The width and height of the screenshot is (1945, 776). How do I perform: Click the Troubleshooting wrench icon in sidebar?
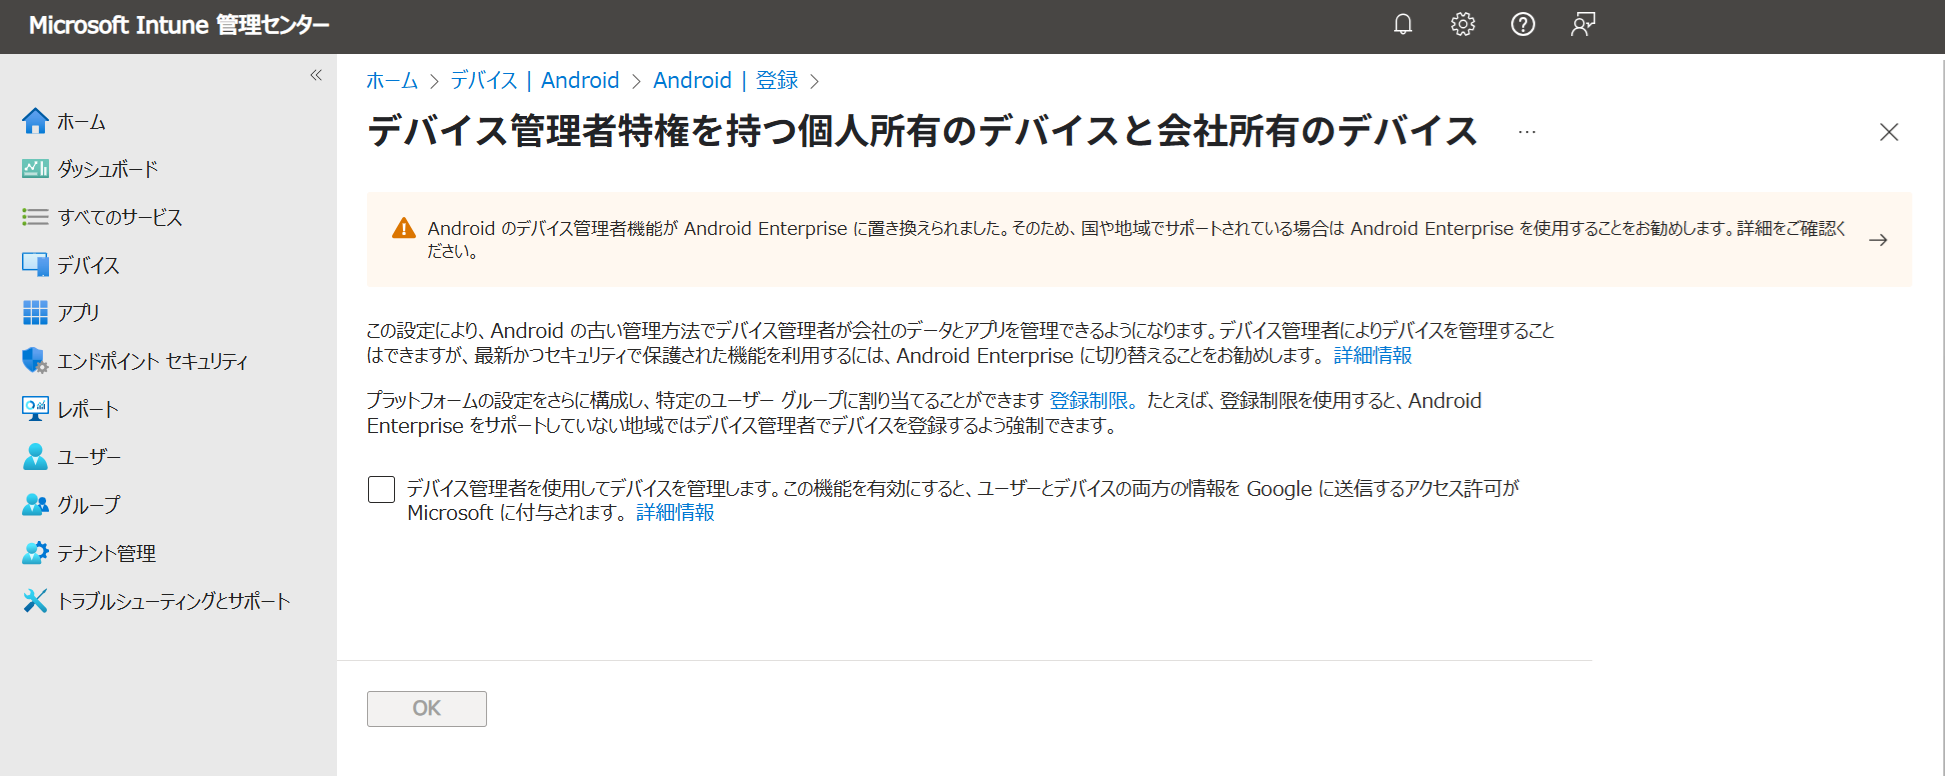click(35, 601)
